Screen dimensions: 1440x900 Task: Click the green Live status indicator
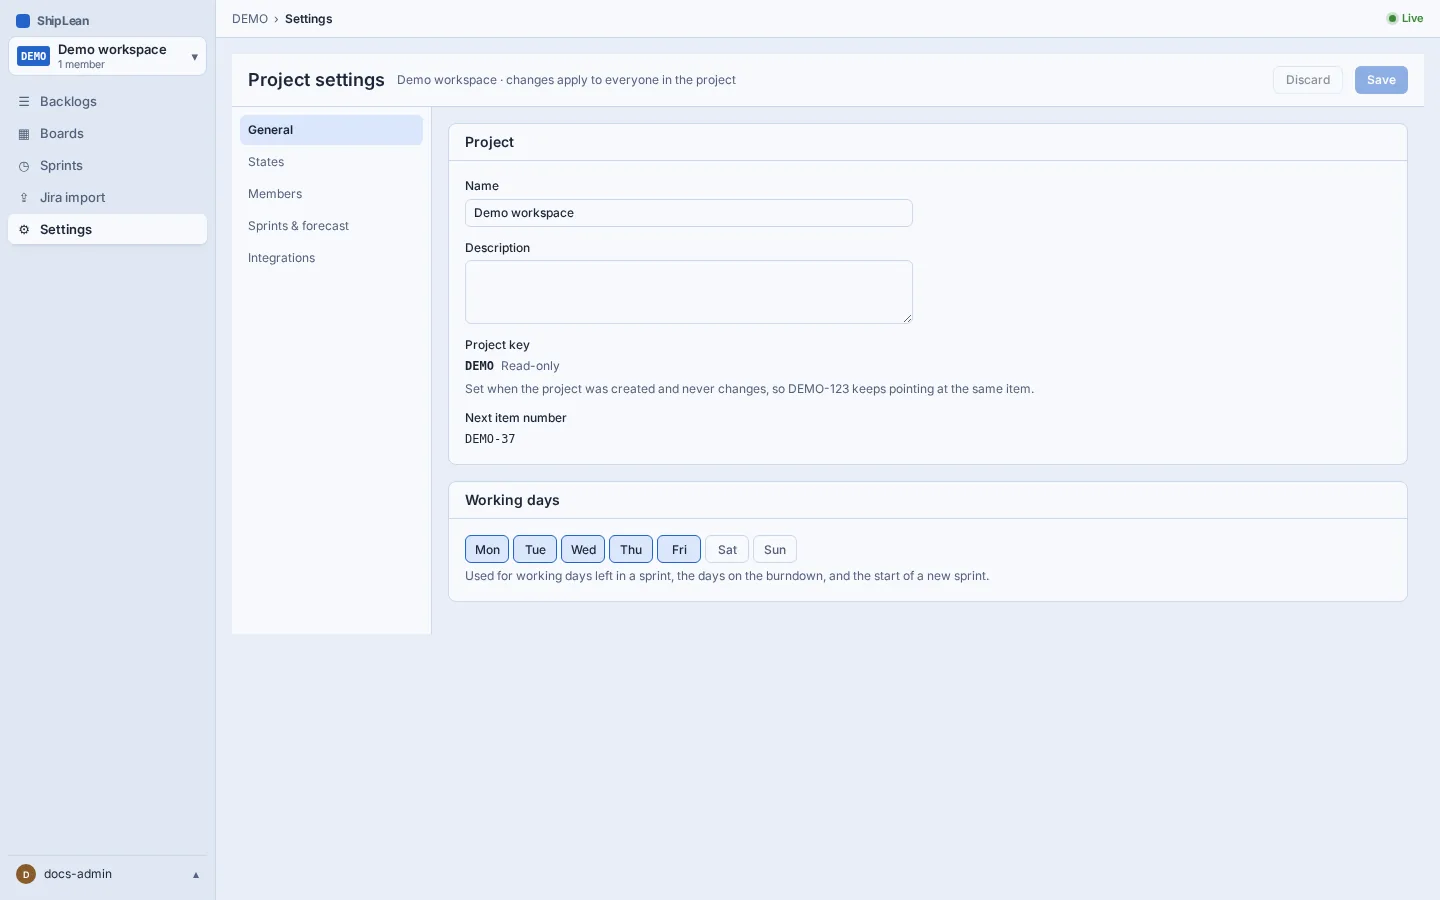1405,18
